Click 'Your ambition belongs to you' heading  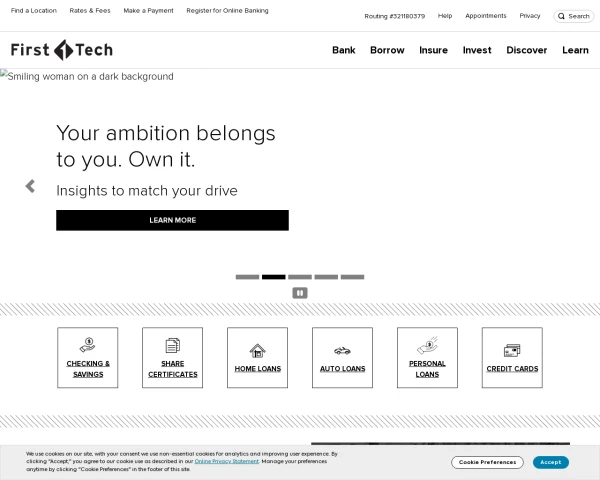166,146
